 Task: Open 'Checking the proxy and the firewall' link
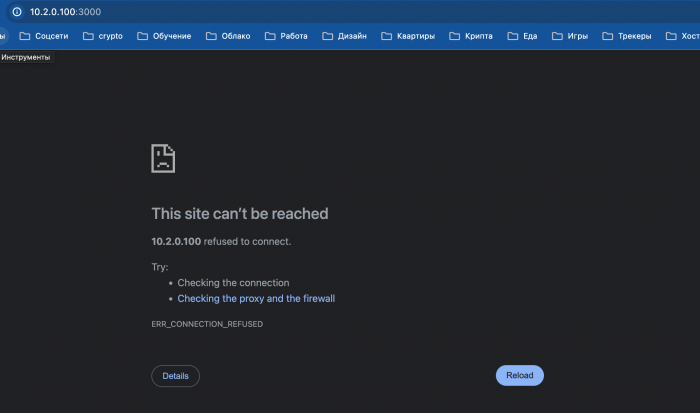pos(256,298)
